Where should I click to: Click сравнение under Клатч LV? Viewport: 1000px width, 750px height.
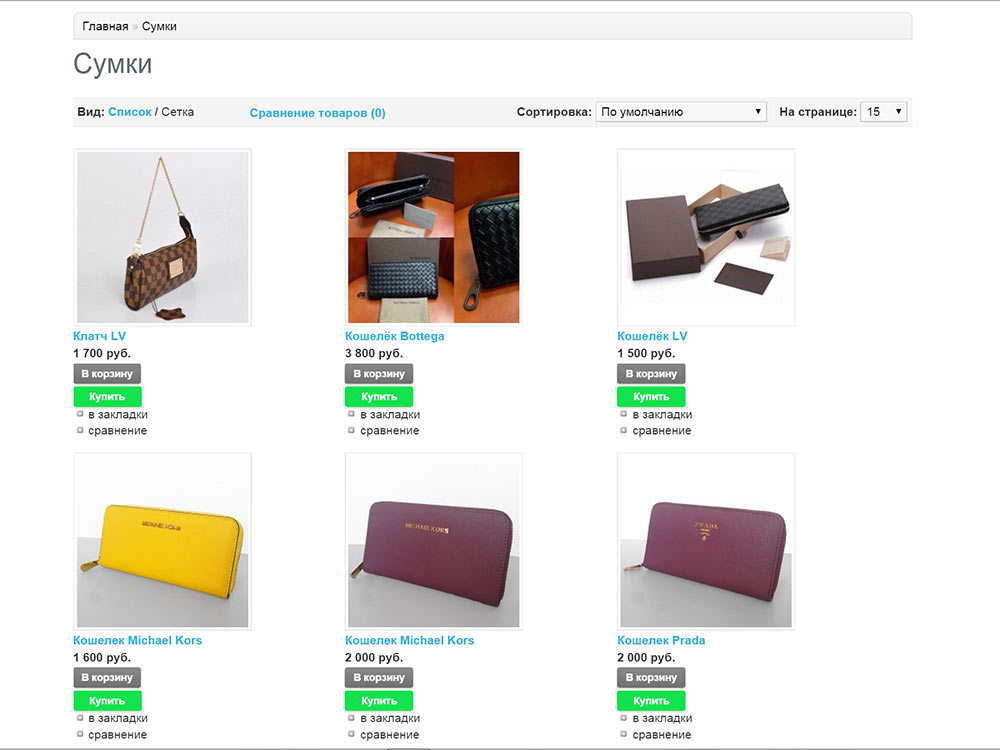click(117, 430)
